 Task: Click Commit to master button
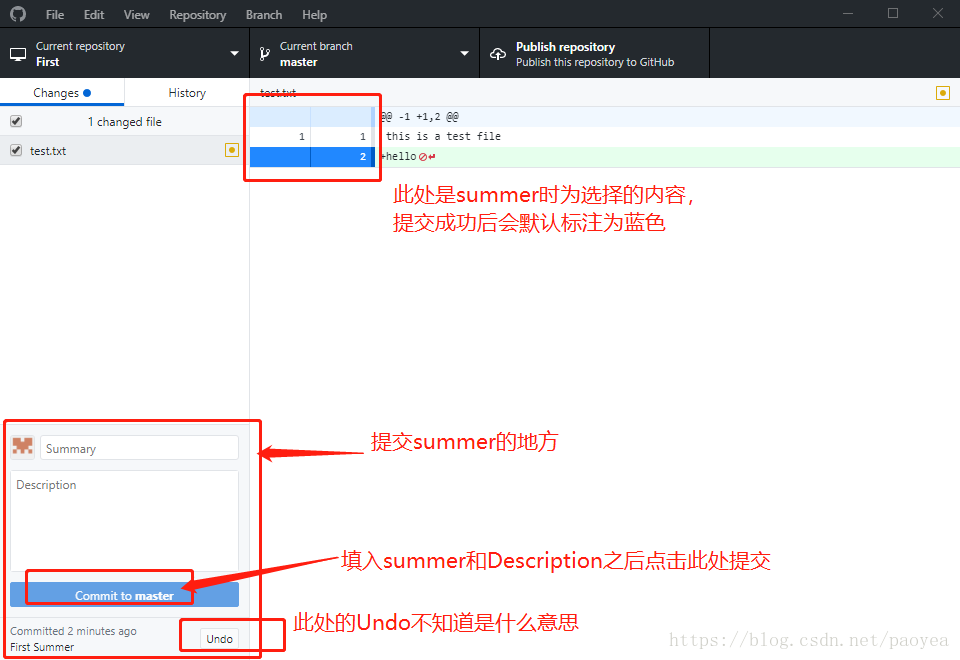pyautogui.click(x=124, y=595)
